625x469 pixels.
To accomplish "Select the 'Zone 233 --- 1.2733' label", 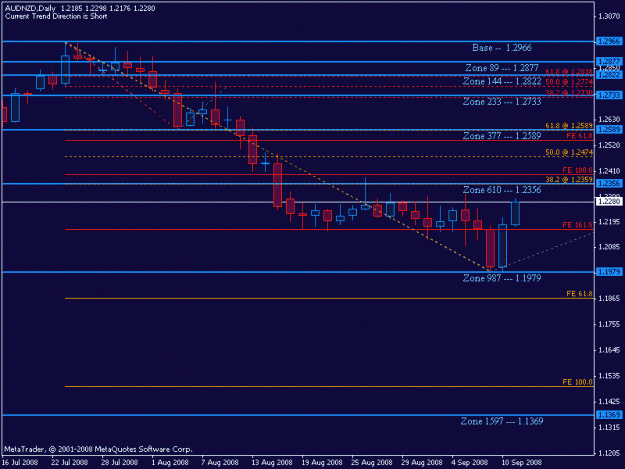I will 502,102.
